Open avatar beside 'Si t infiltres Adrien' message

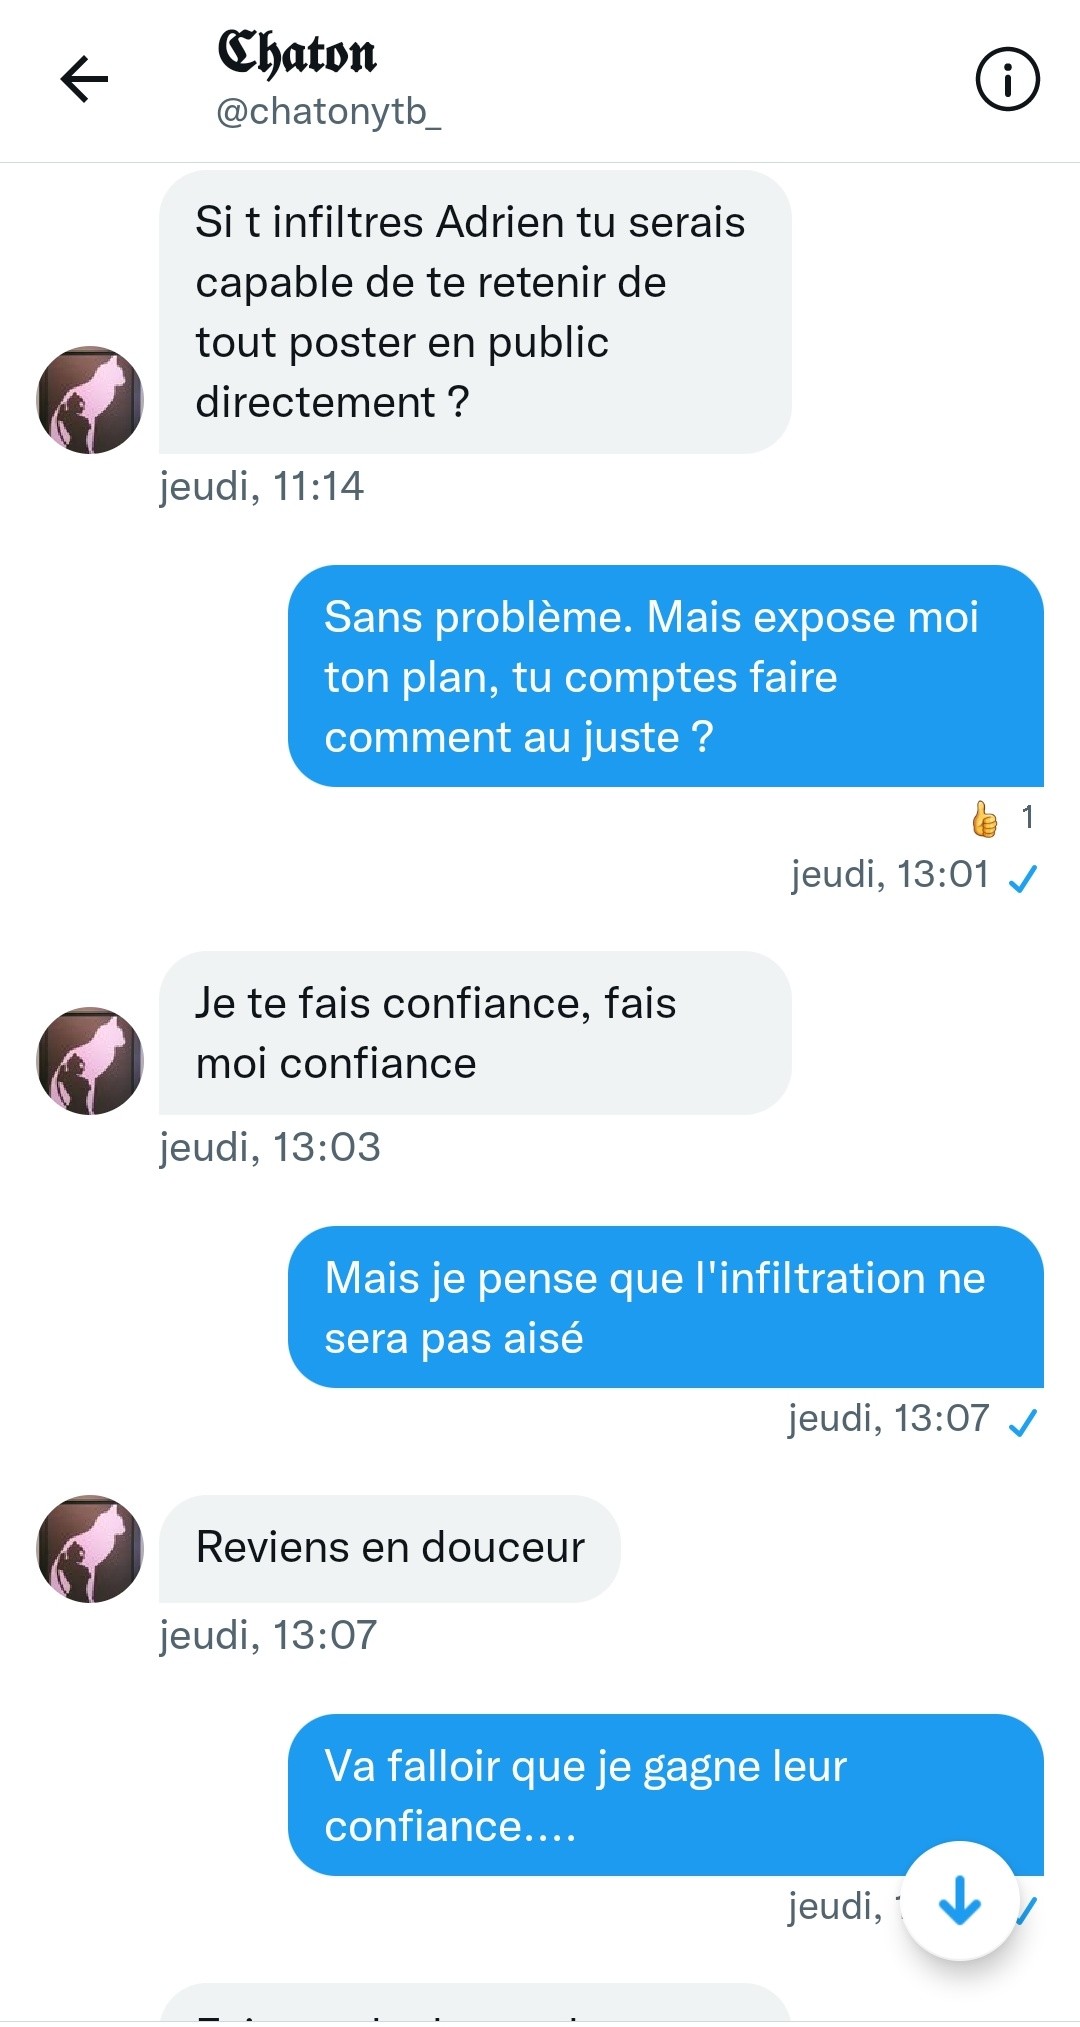(x=90, y=400)
